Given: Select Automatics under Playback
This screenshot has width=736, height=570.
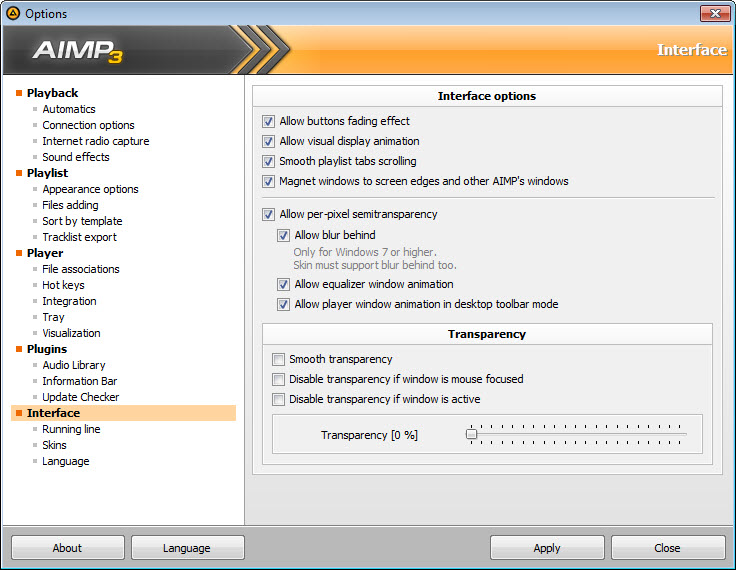Looking at the screenshot, I should tap(69, 109).
